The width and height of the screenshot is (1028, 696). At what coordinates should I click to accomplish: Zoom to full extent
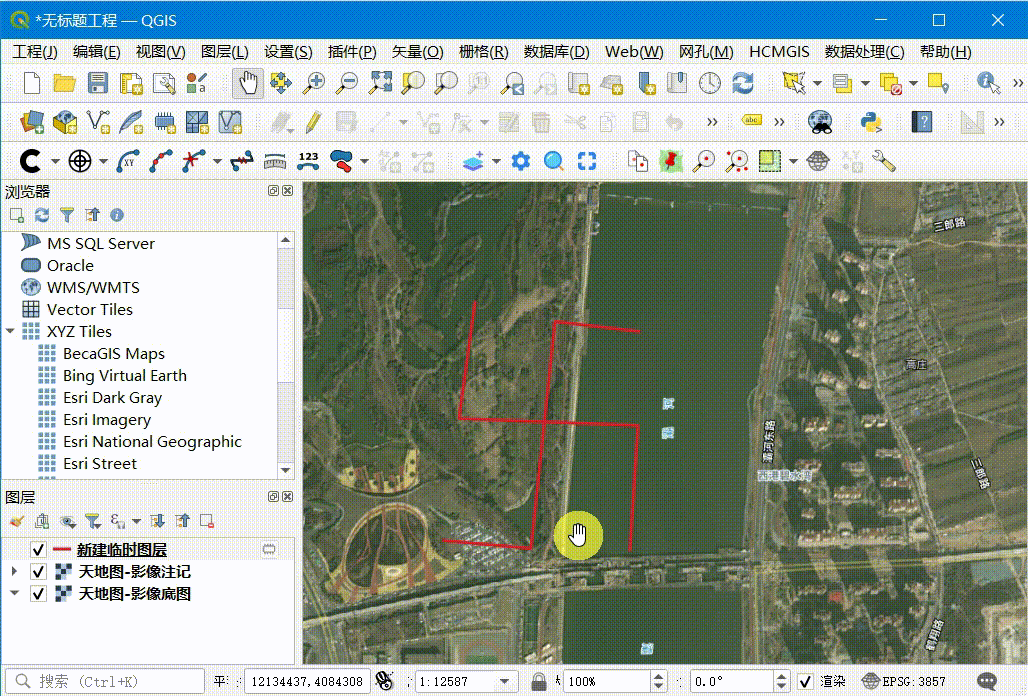[380, 83]
